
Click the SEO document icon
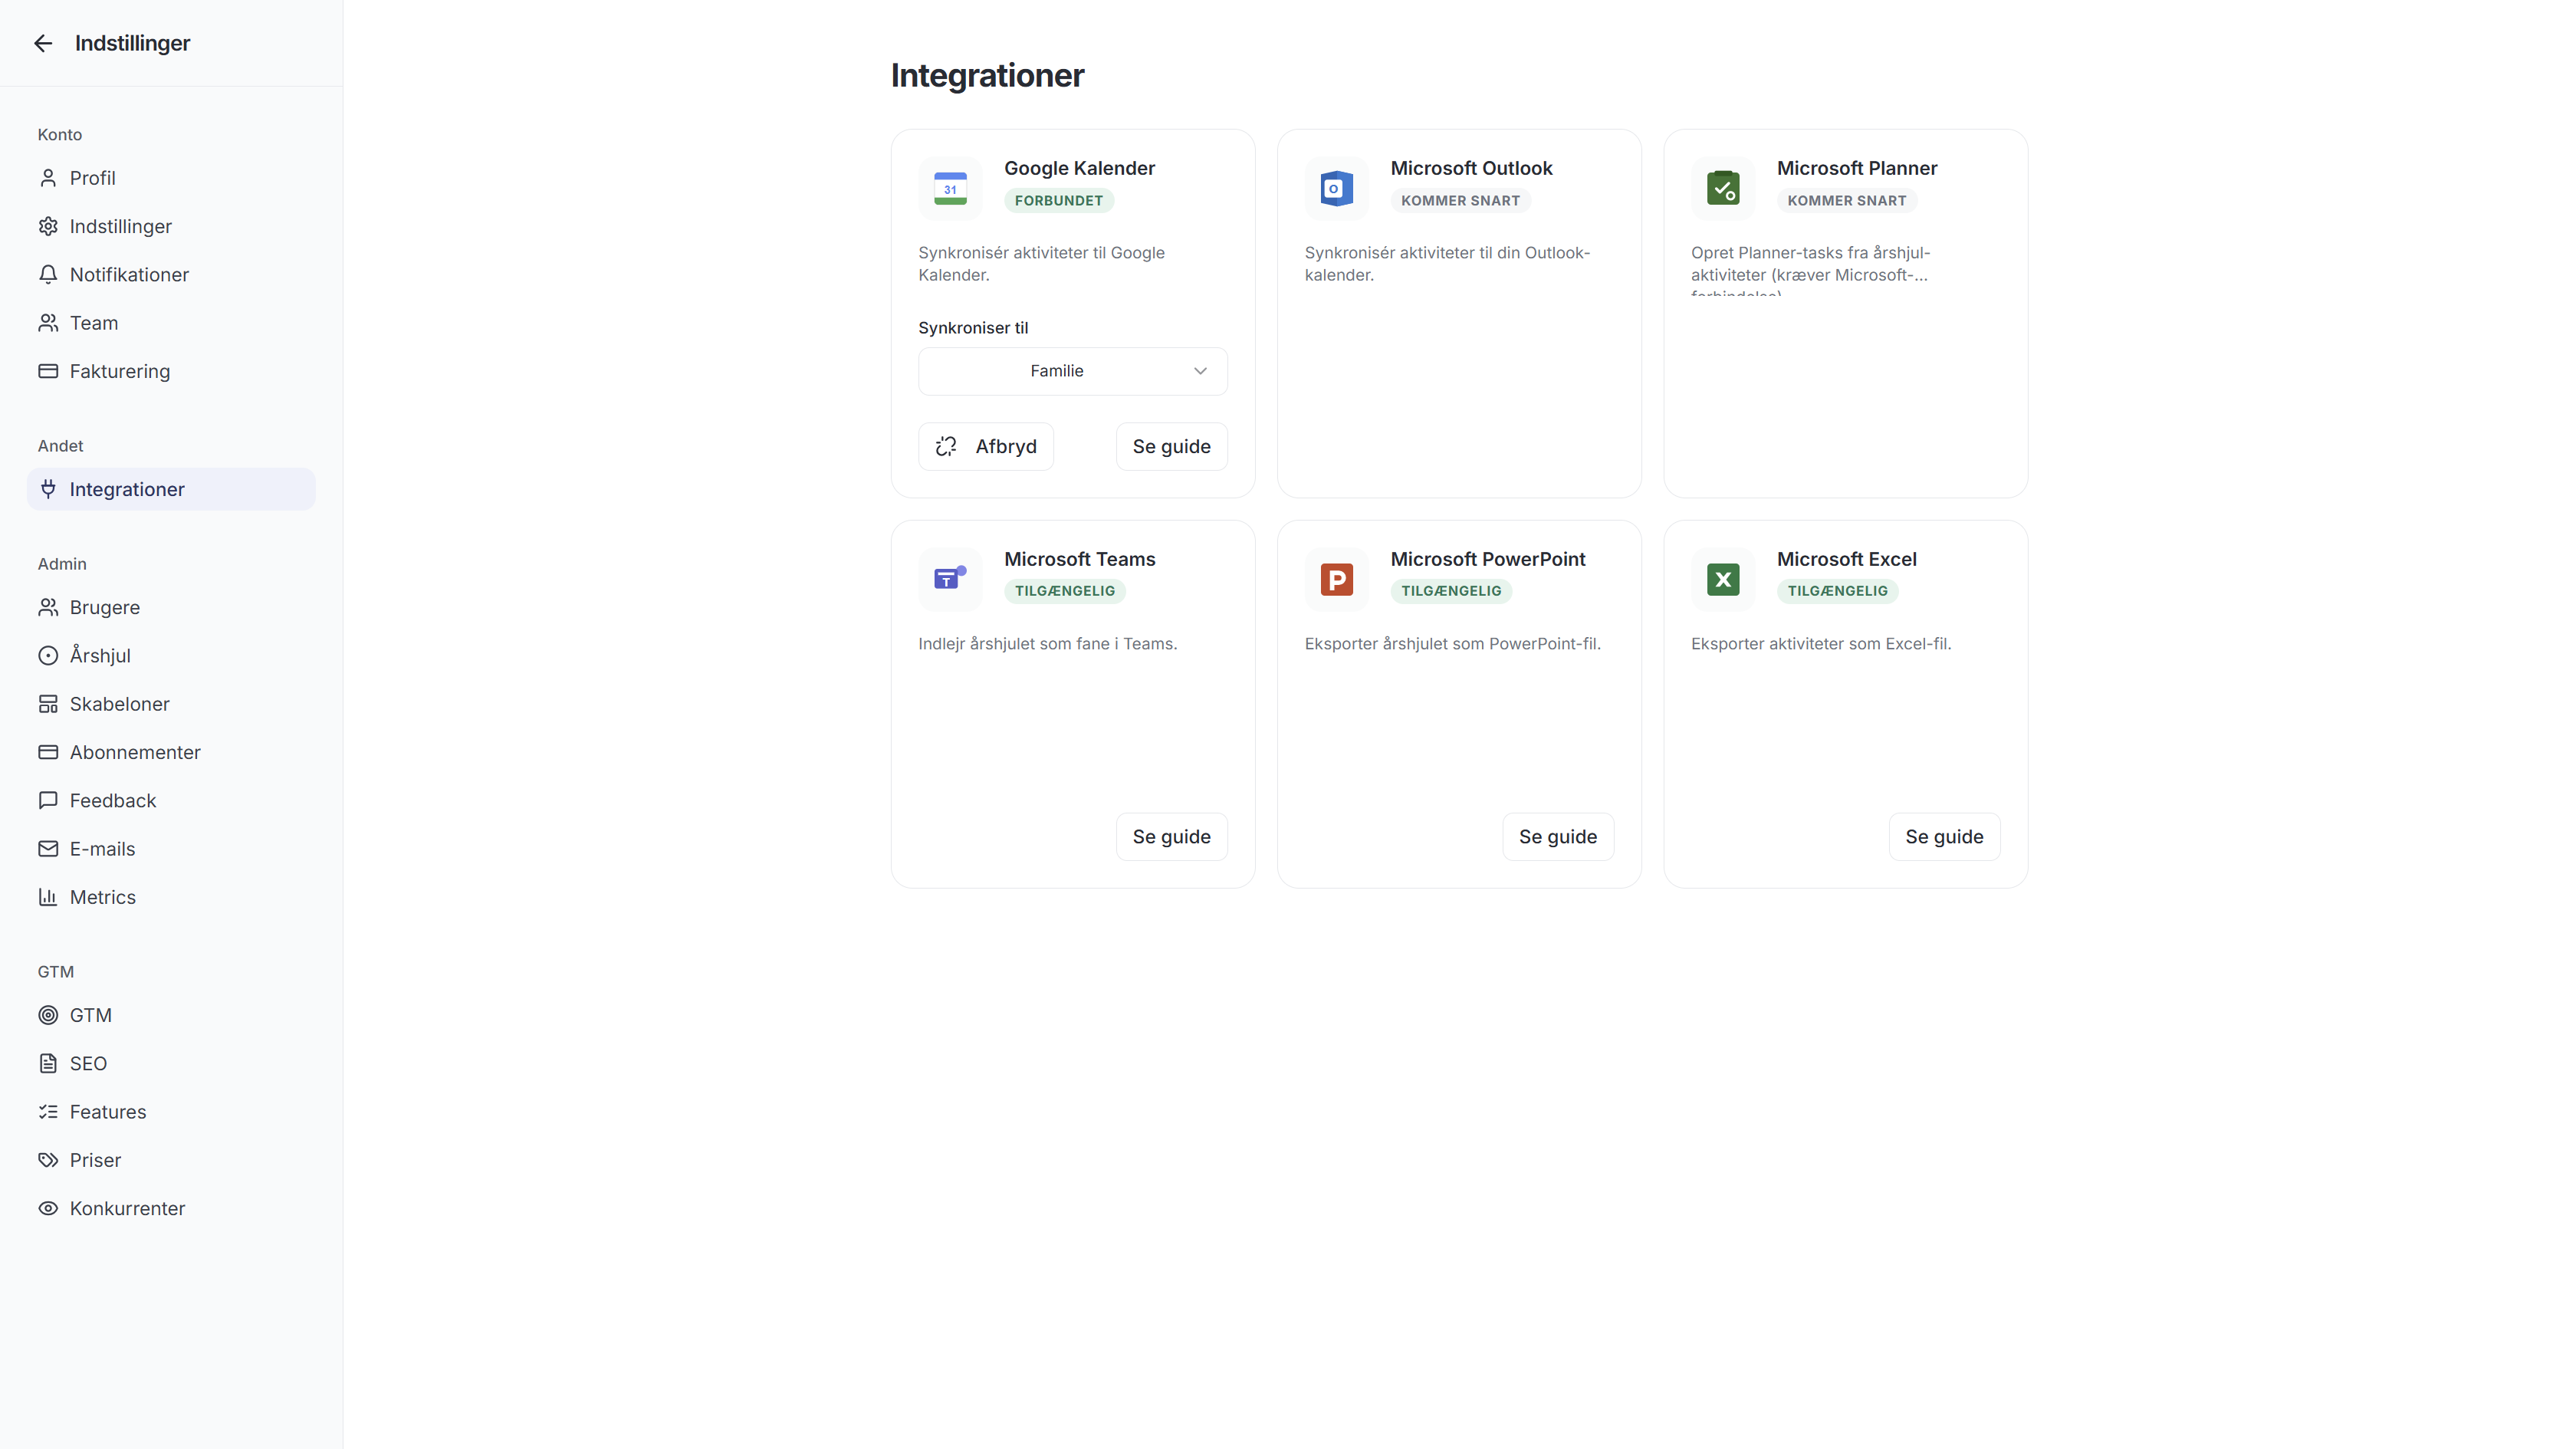tap(48, 1063)
